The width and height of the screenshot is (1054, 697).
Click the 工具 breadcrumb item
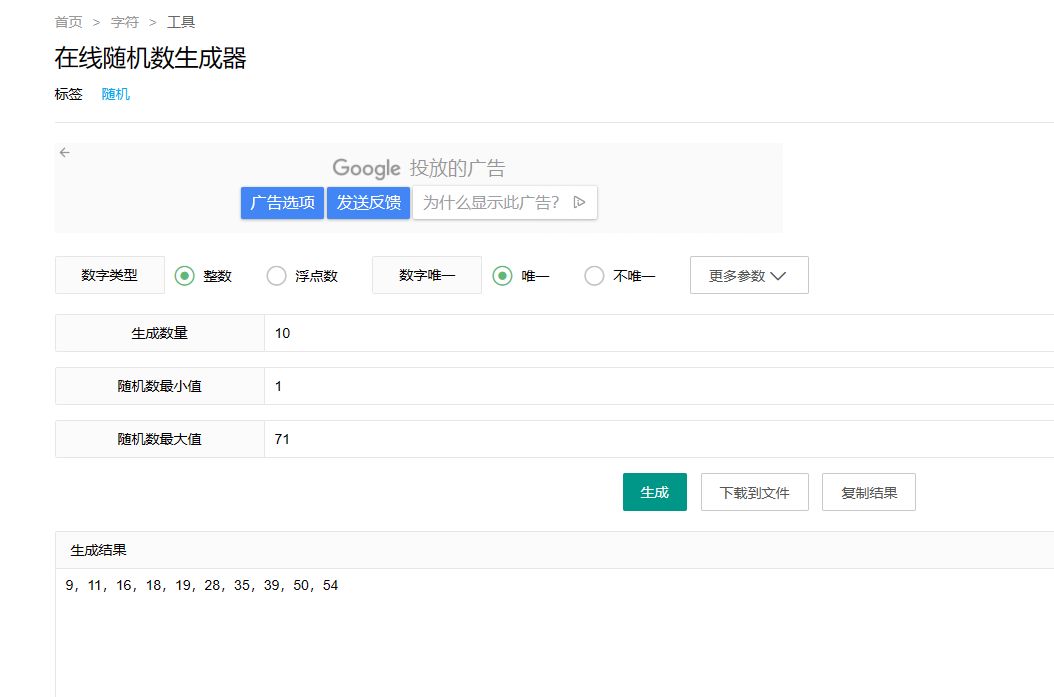coord(181,22)
